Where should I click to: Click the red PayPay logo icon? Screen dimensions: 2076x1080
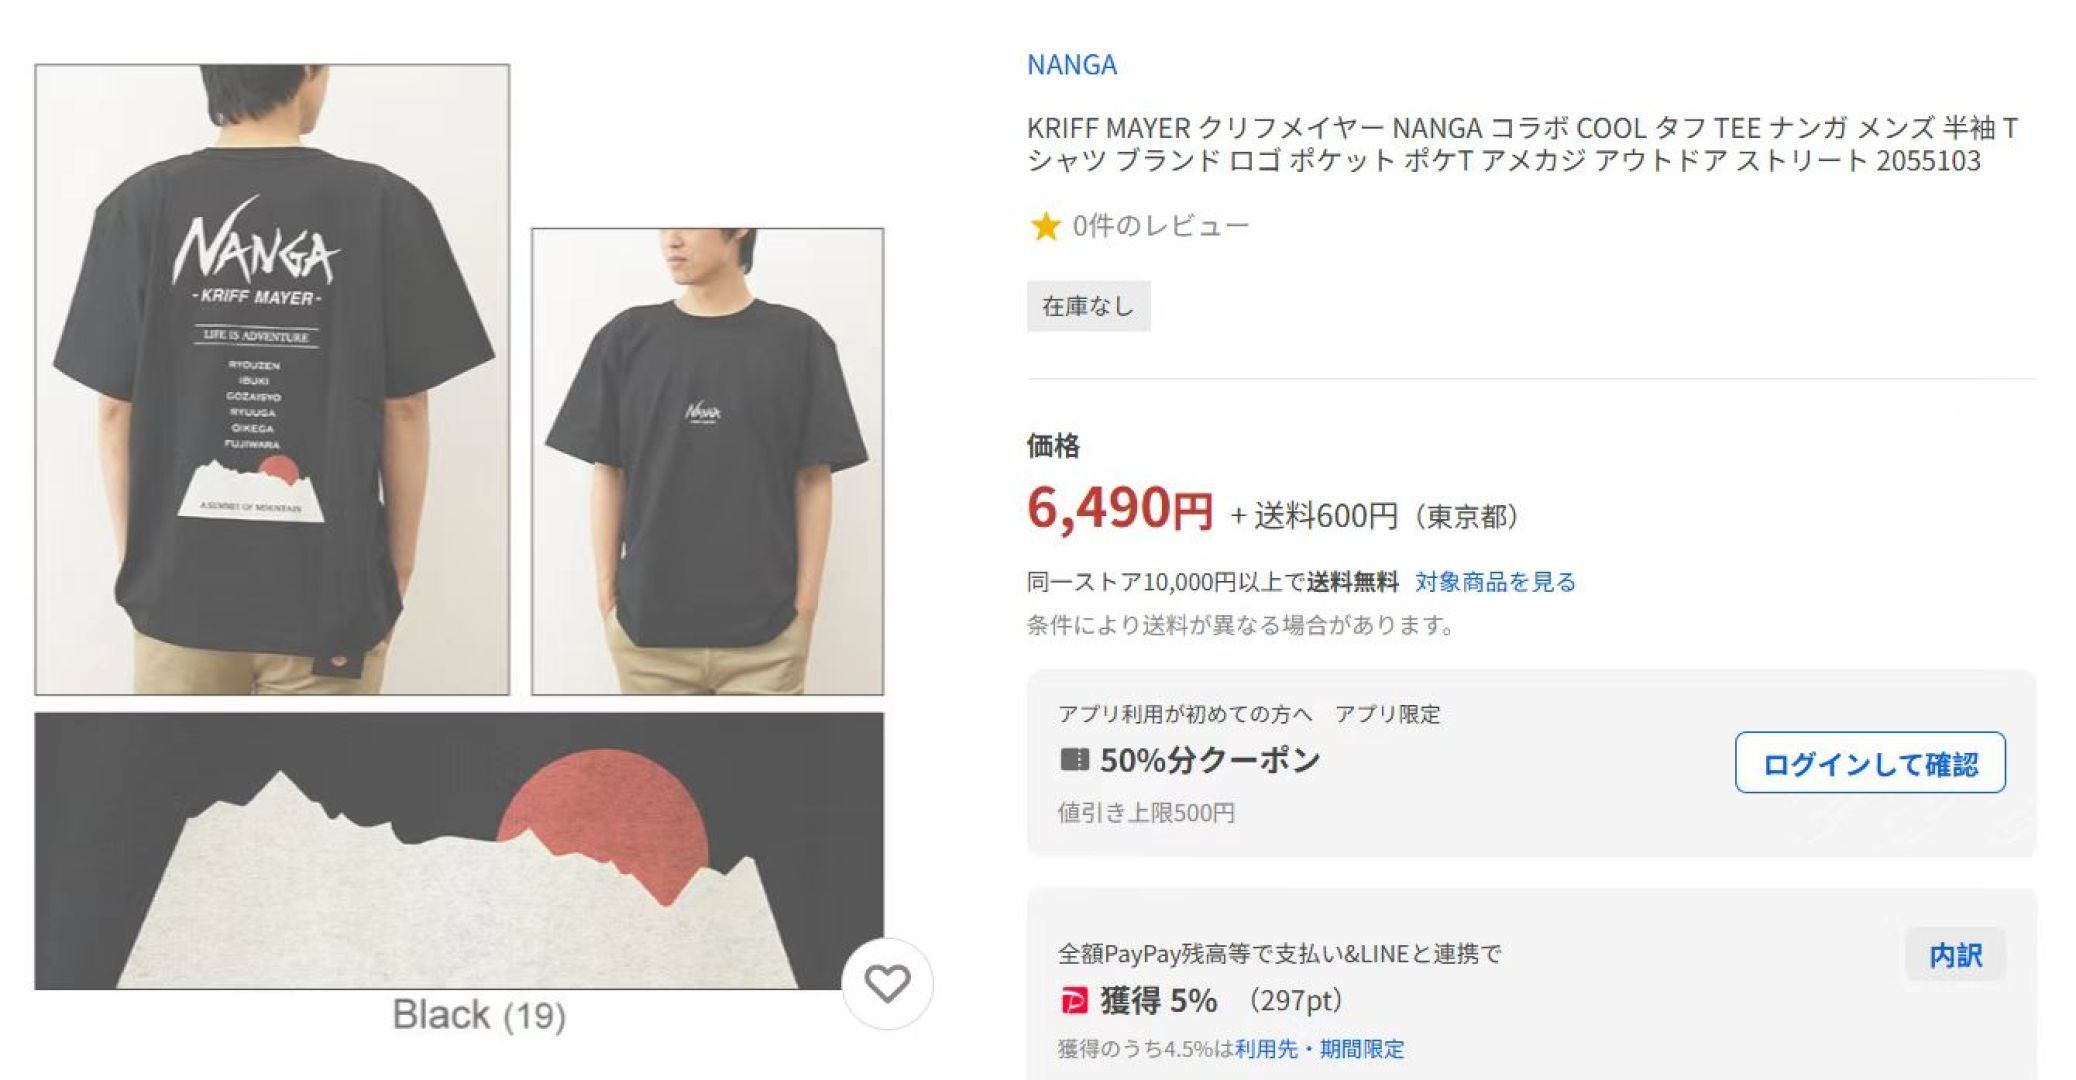point(1074,1000)
